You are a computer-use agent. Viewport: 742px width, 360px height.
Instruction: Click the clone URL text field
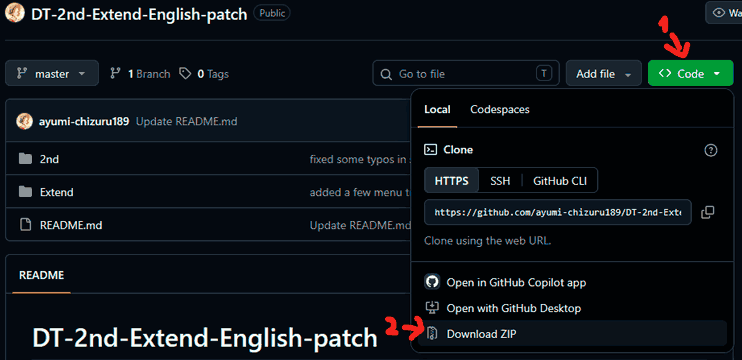pos(558,212)
